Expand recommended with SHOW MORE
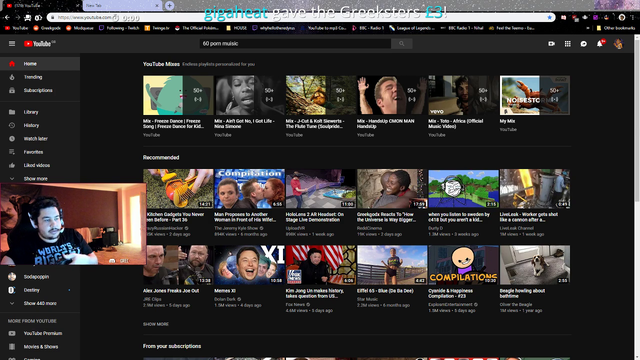The image size is (640, 360). point(156,324)
